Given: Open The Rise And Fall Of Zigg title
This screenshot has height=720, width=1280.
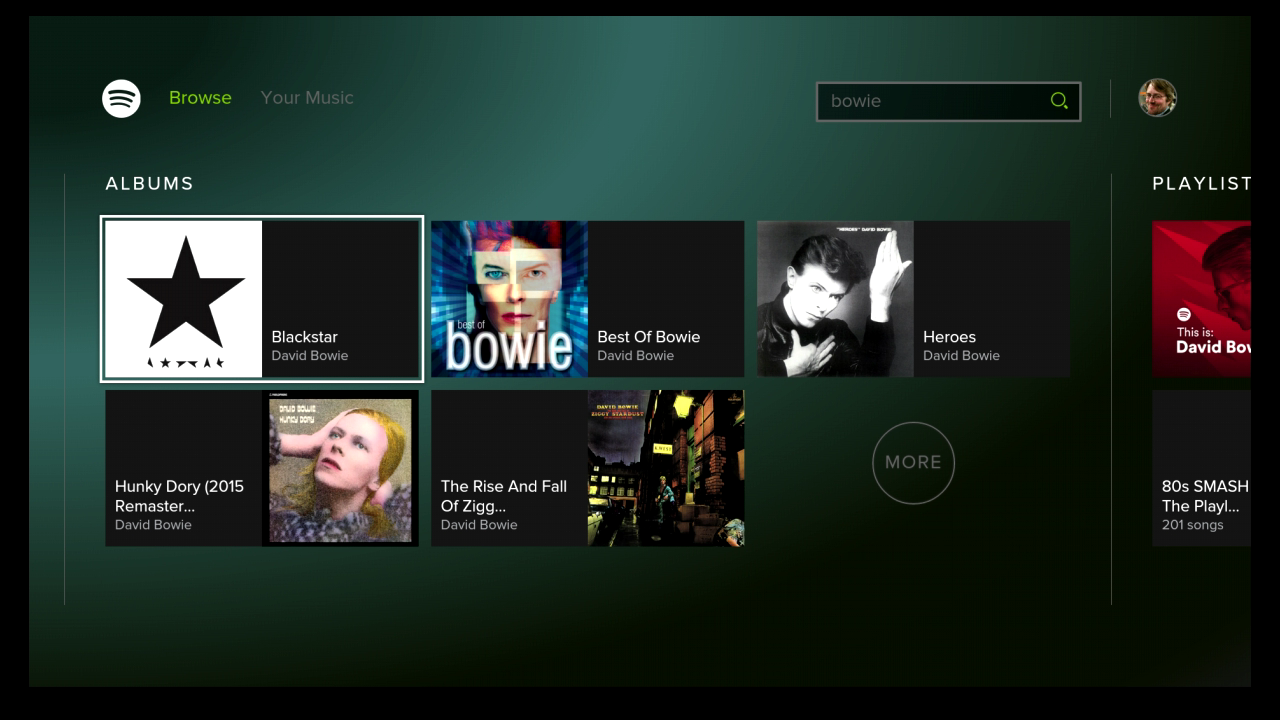Looking at the screenshot, I should coord(504,496).
